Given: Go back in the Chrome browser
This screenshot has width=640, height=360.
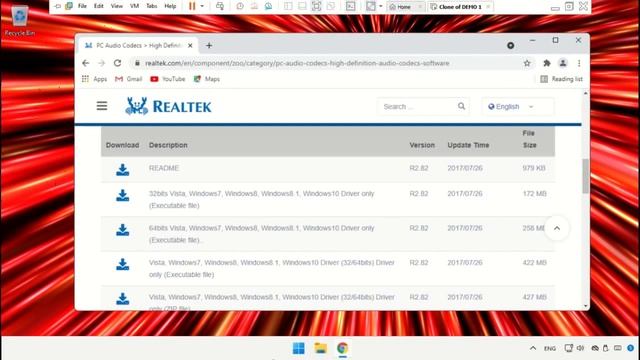Looking at the screenshot, I should (x=85, y=63).
